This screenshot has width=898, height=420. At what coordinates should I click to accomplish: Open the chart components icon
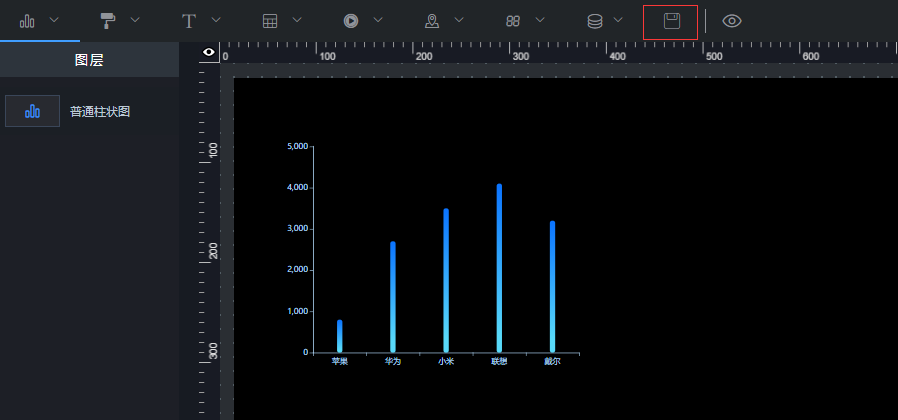pos(27,21)
